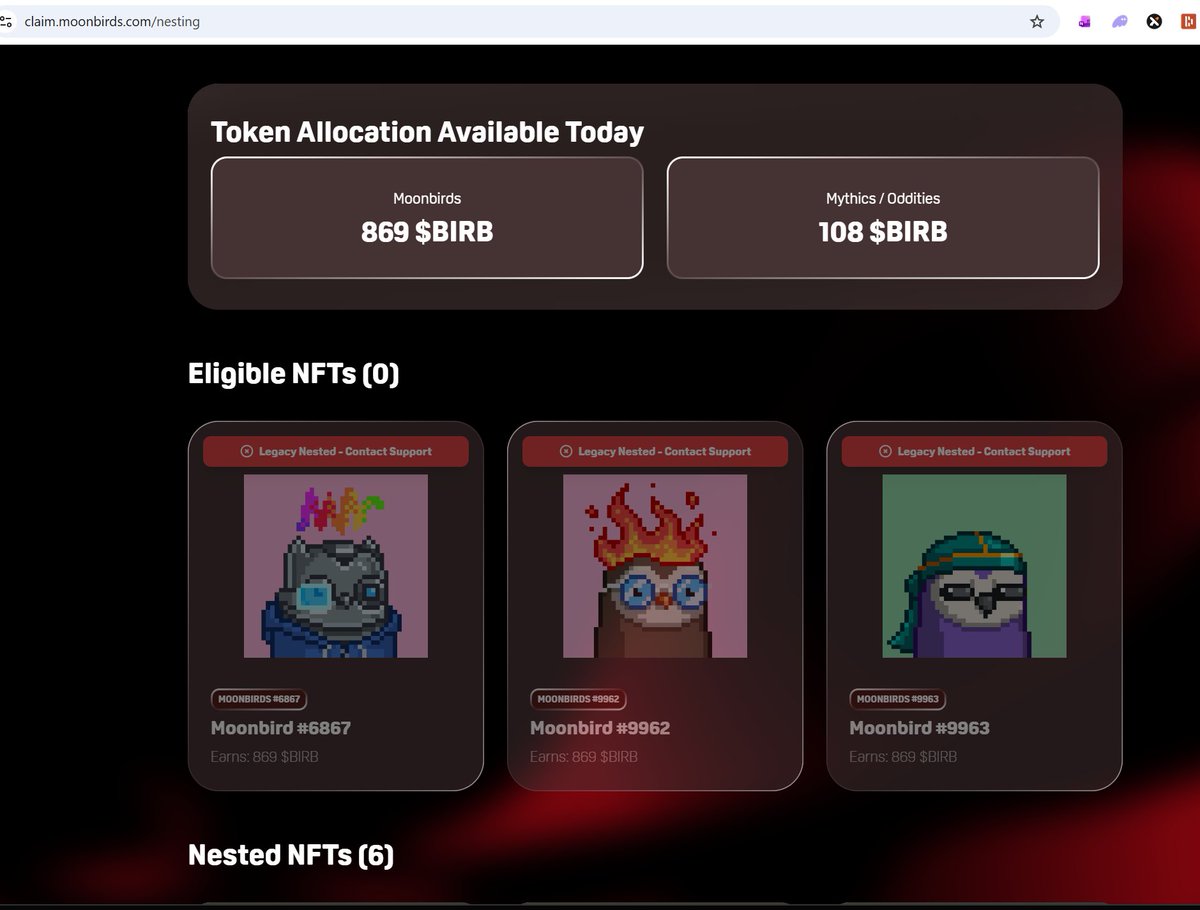This screenshot has width=1200, height=910.
Task: Click the Eligible NFTs (0) heading
Action: coord(294,374)
